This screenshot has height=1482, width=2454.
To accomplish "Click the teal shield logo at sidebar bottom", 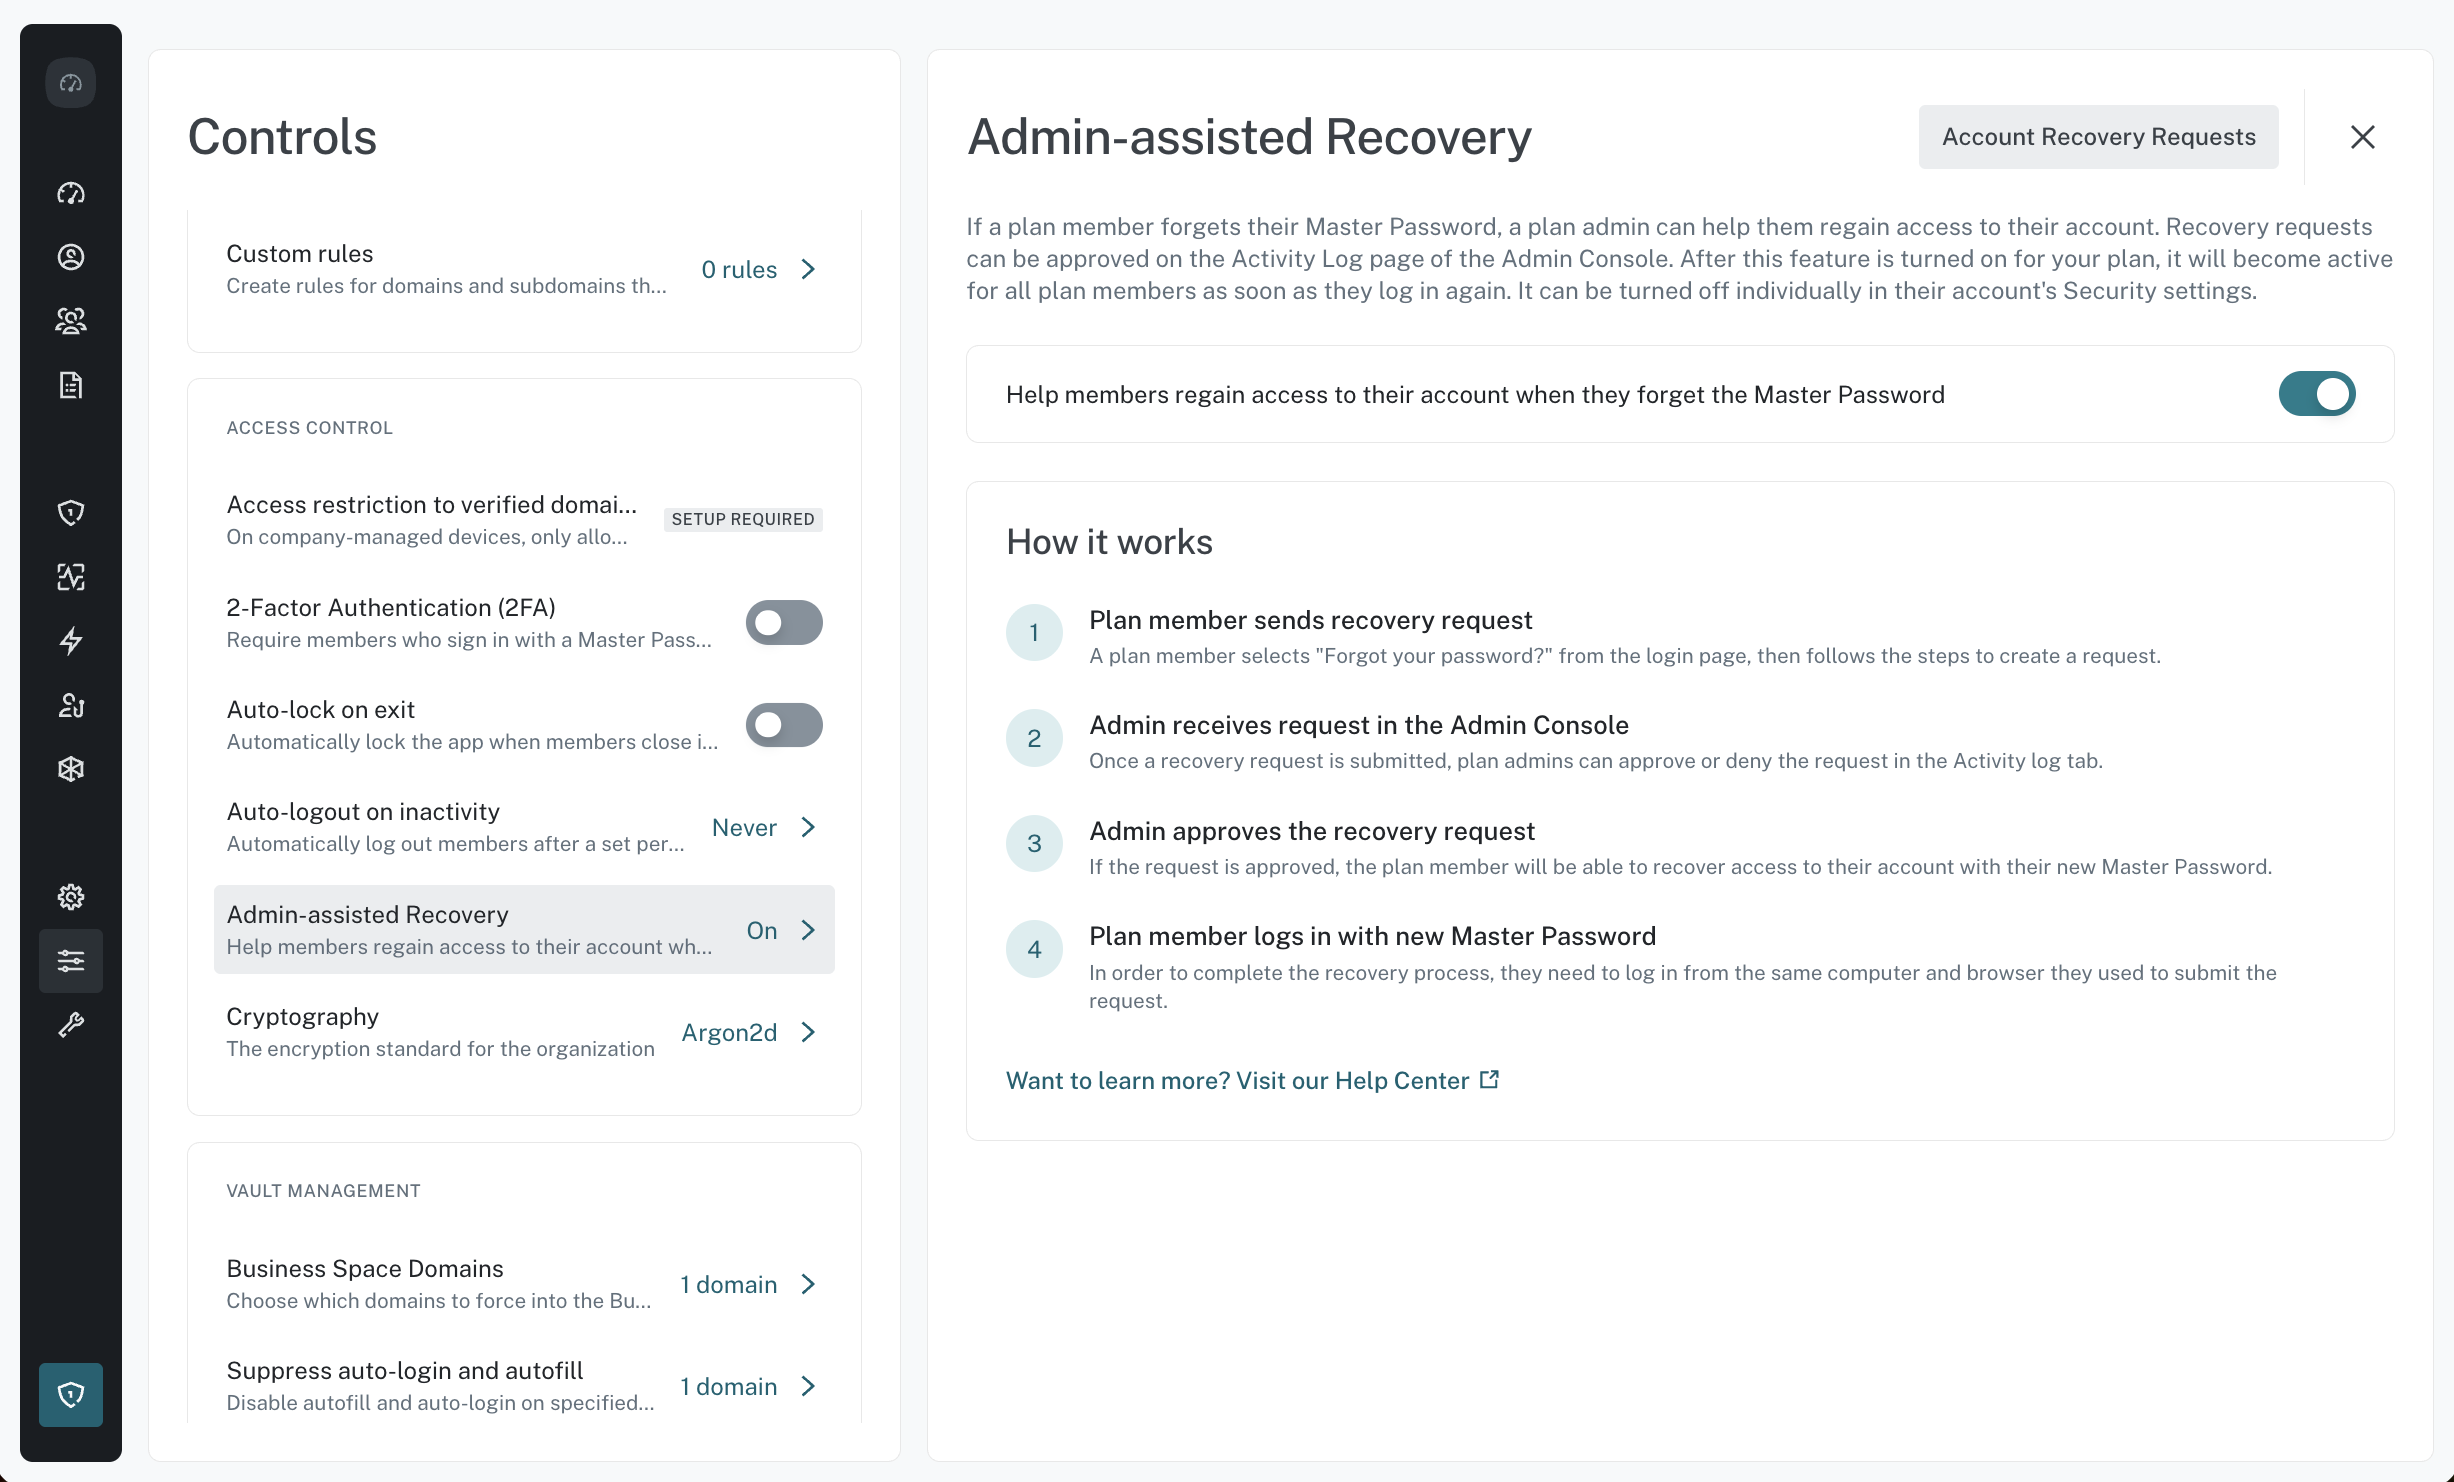I will (70, 1395).
